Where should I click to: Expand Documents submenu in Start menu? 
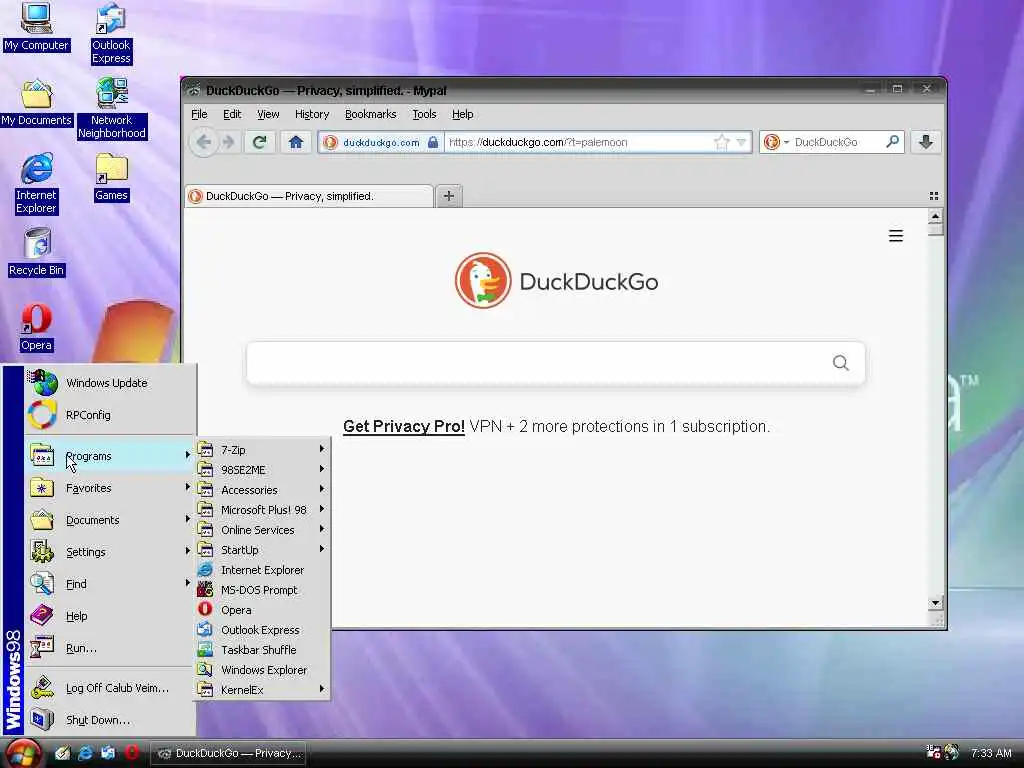(x=110, y=520)
